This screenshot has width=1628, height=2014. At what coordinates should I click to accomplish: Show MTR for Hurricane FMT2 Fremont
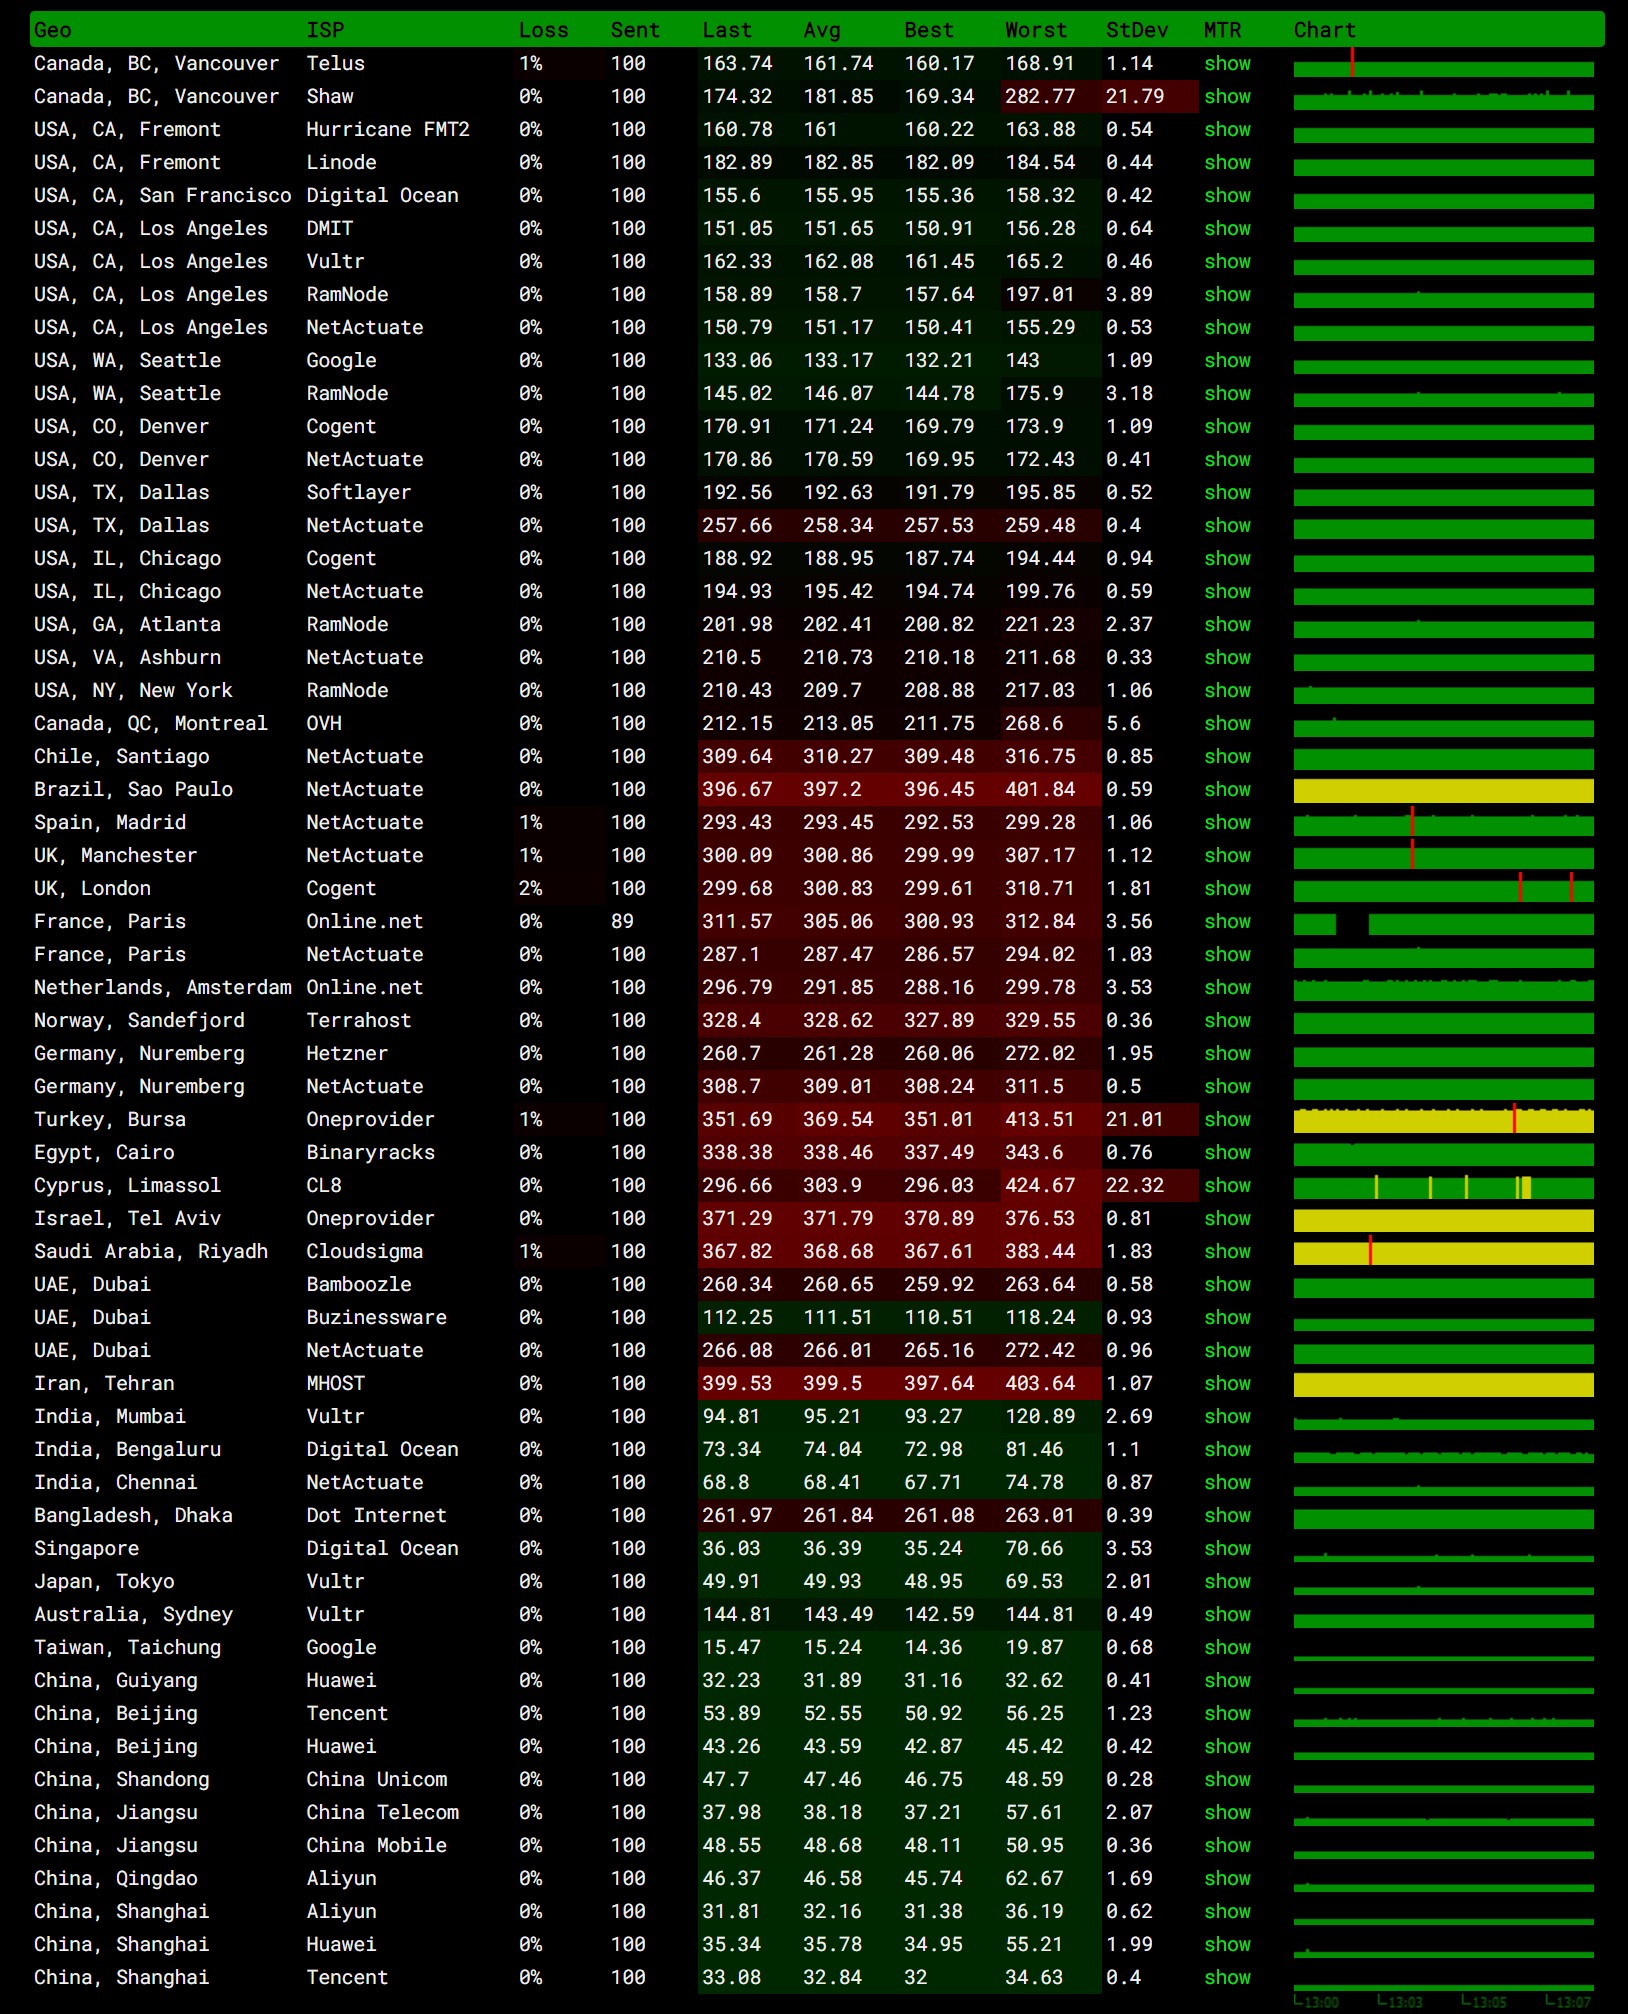(x=1227, y=129)
